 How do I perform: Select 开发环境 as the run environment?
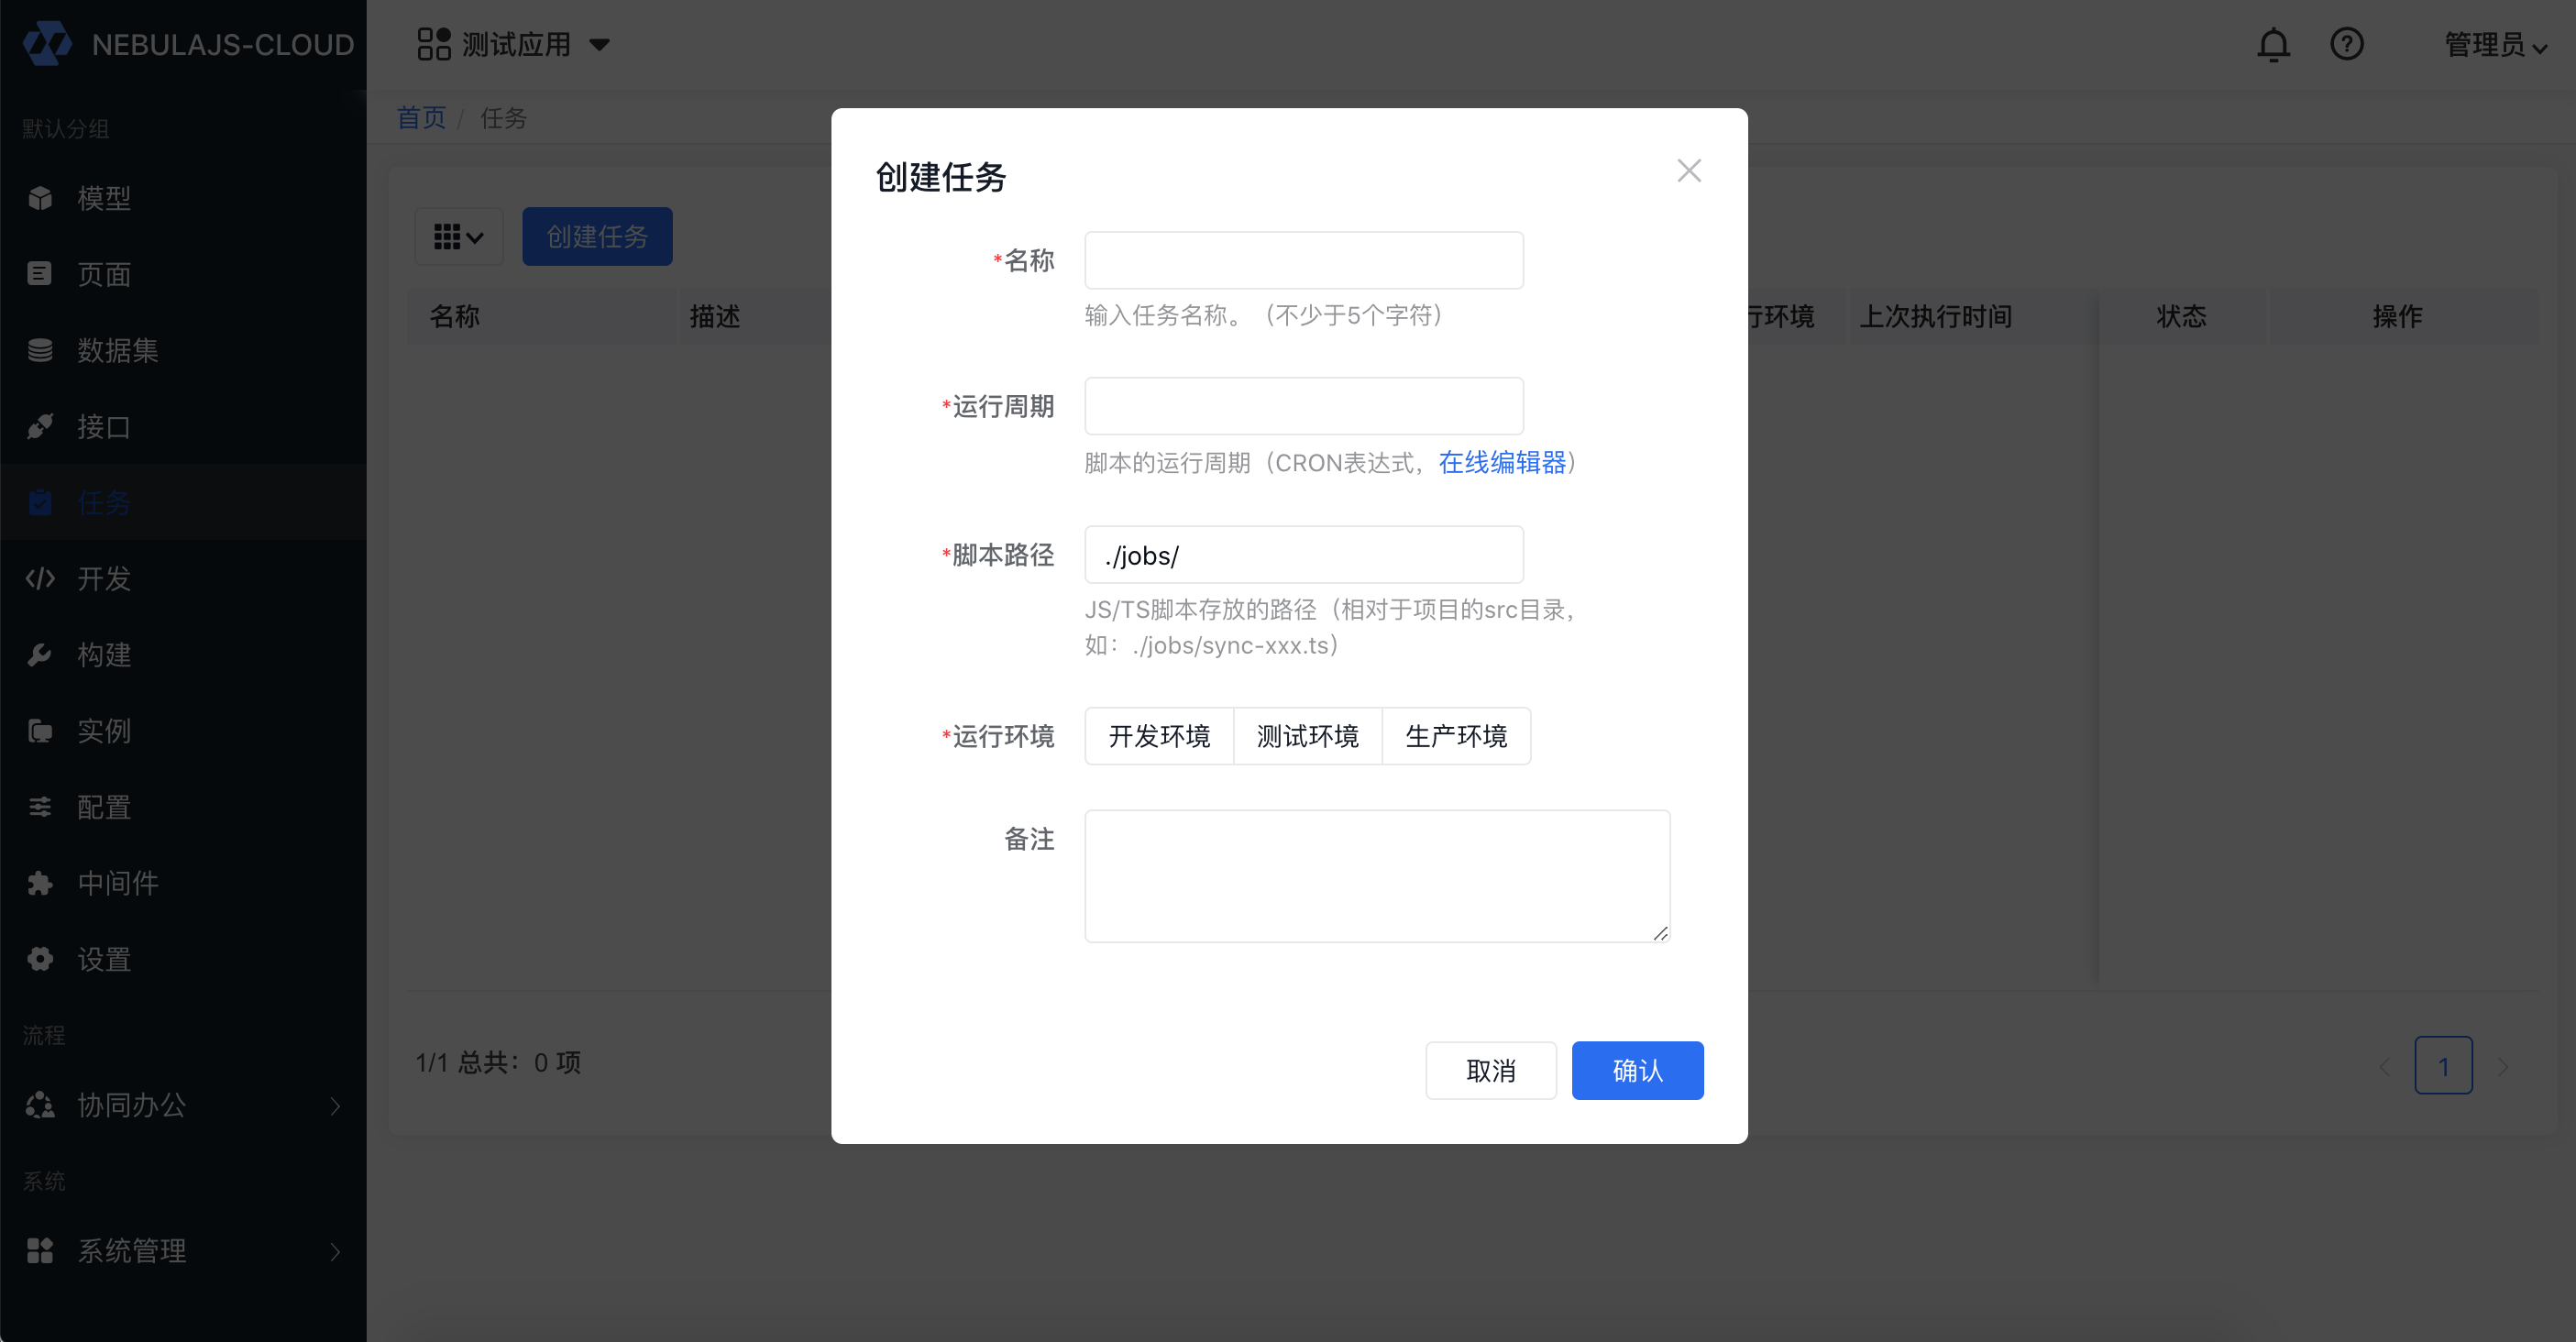(x=1158, y=736)
